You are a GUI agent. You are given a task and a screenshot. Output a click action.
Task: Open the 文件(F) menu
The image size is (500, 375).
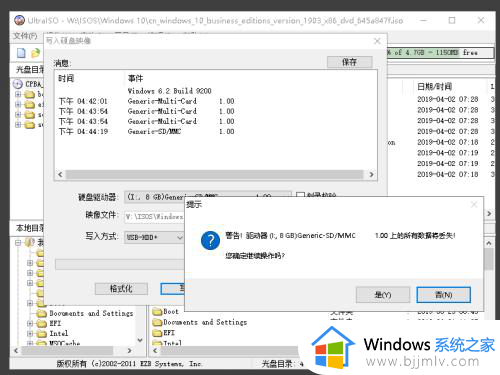[25, 36]
